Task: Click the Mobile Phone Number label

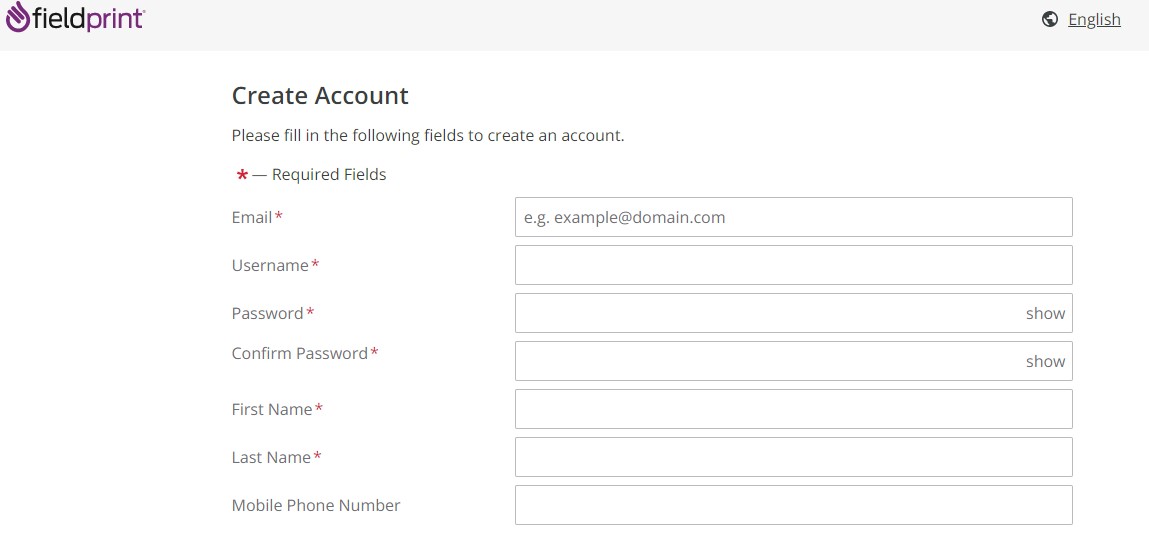Action: [316, 505]
